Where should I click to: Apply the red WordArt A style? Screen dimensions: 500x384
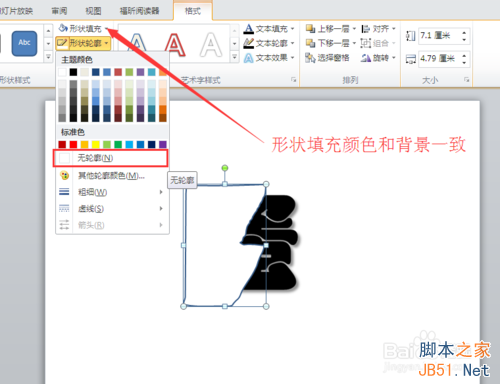click(x=175, y=44)
